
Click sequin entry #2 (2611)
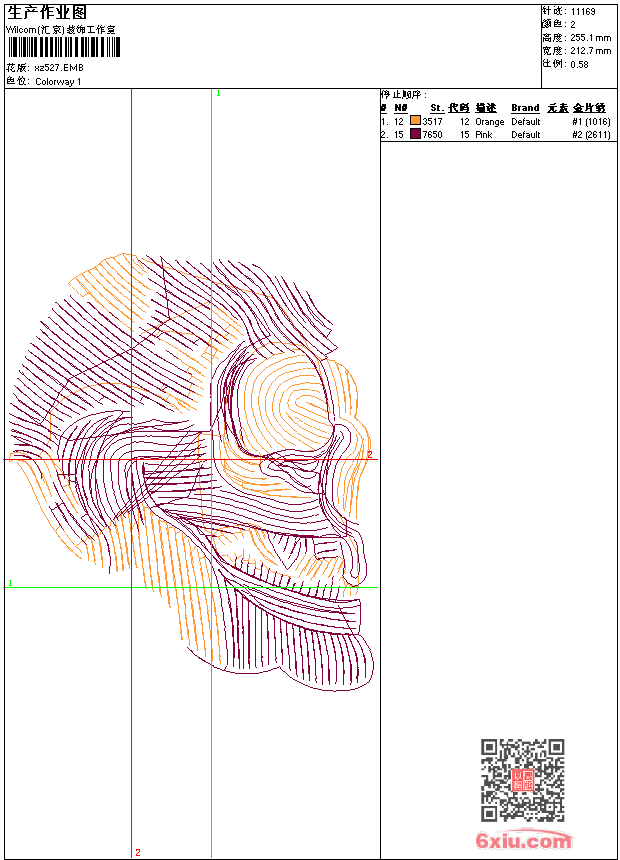tap(591, 135)
